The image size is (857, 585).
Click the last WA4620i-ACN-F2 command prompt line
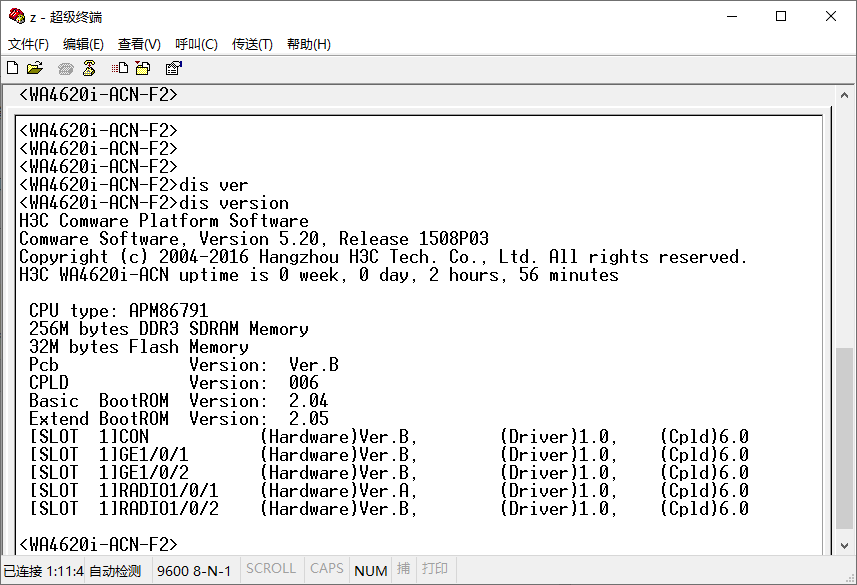[x=98, y=544]
